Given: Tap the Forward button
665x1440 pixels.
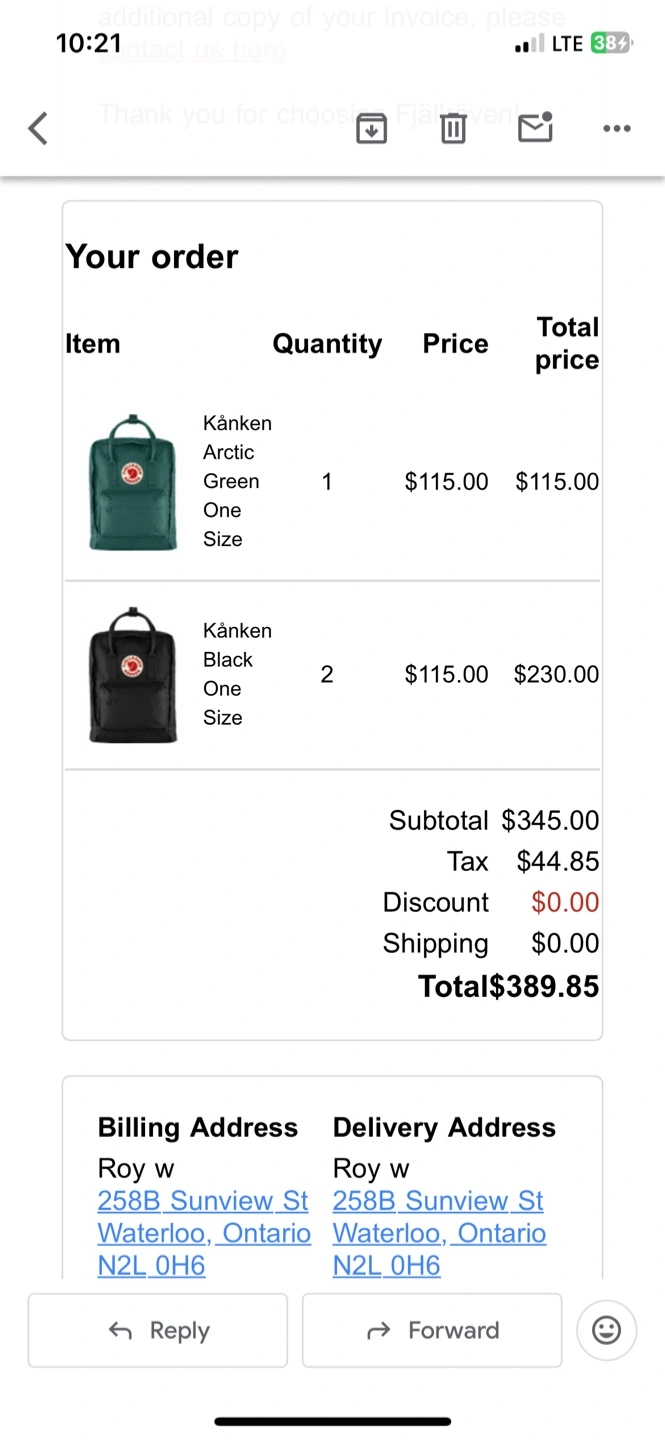Looking at the screenshot, I should click(432, 1330).
